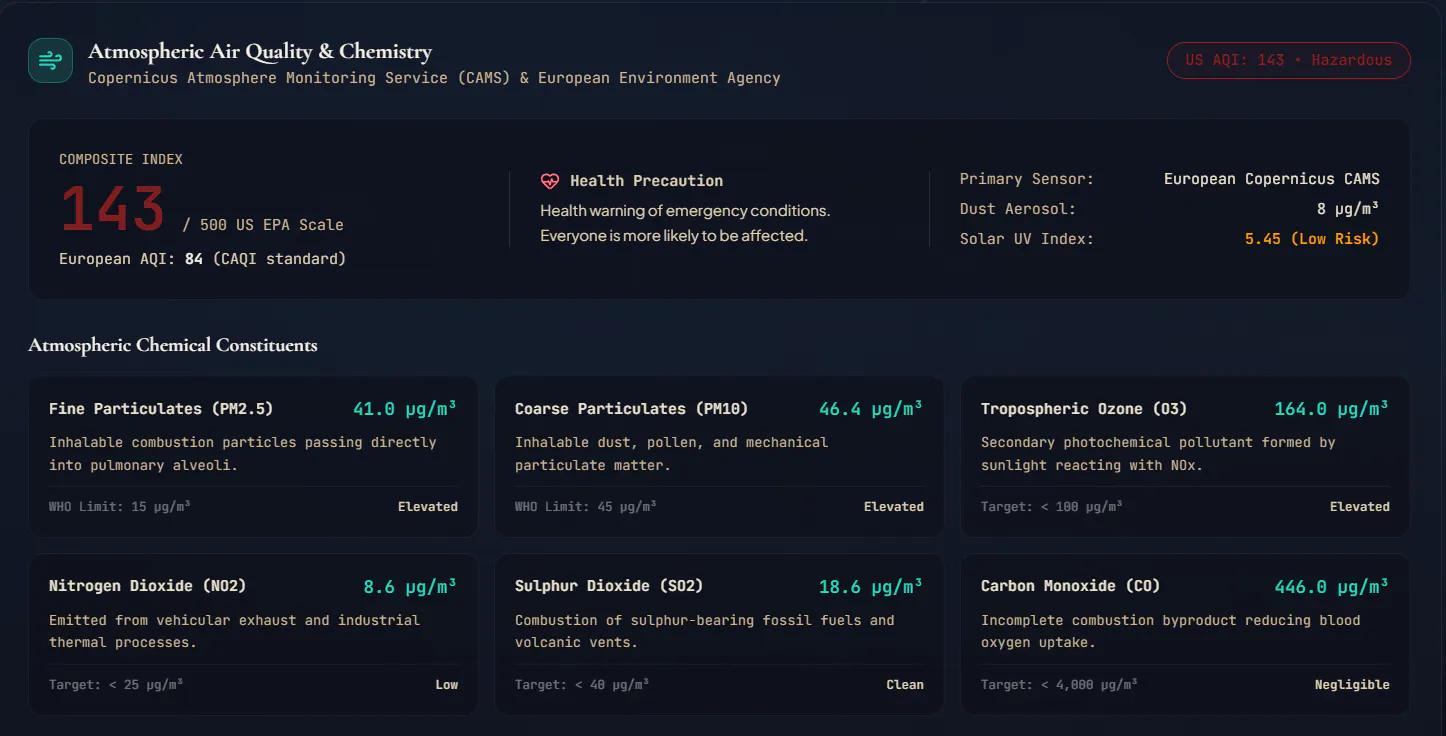Screen dimensions: 1446x736
Task: Click the SO2 reading 18.6 µg/m³
Action: pyautogui.click(x=871, y=587)
